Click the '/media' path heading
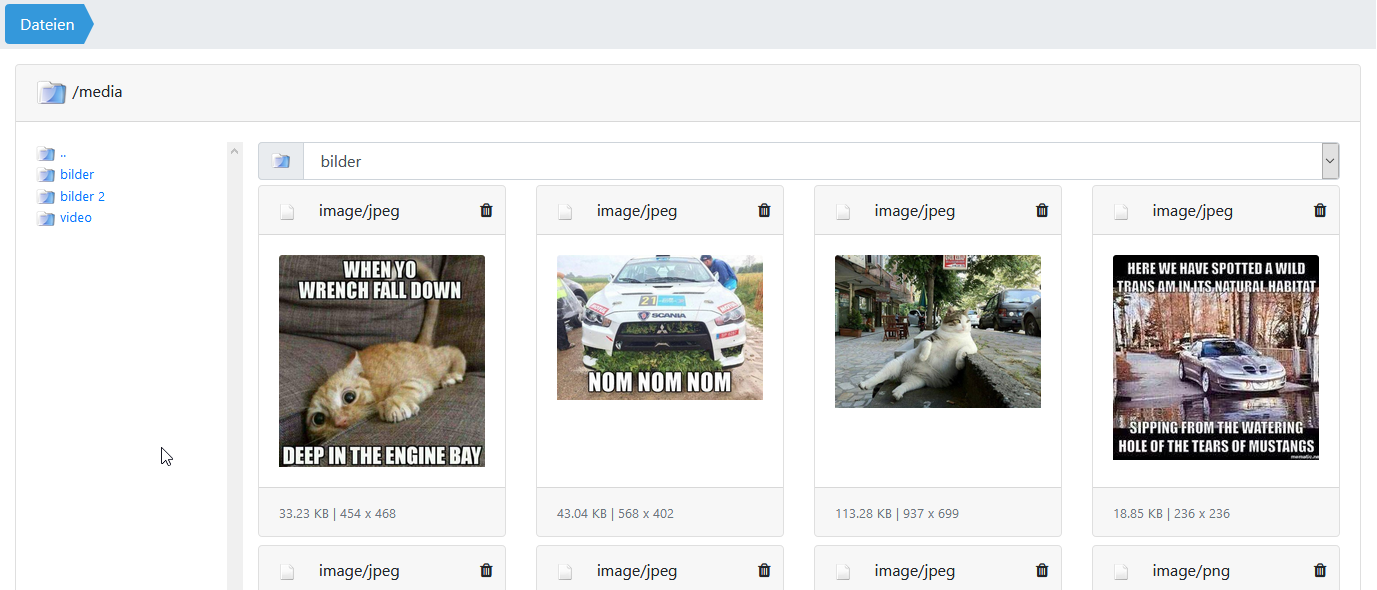The width and height of the screenshot is (1377, 590). [x=97, y=92]
